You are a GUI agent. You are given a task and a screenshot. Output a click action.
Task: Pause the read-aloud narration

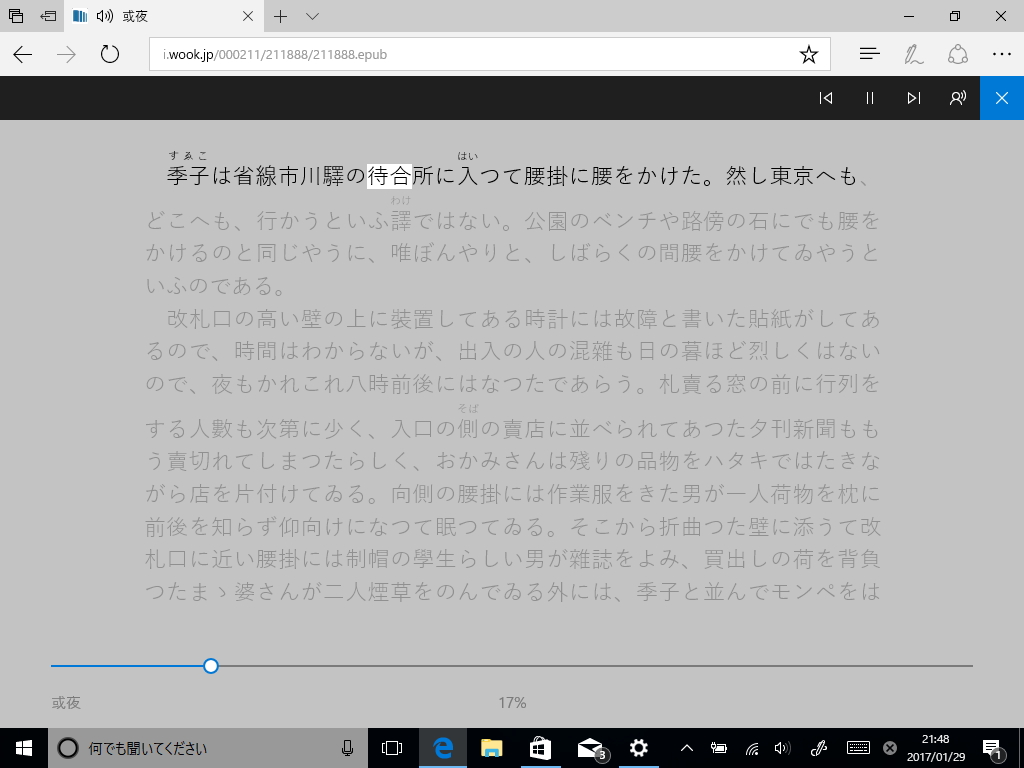coord(869,98)
